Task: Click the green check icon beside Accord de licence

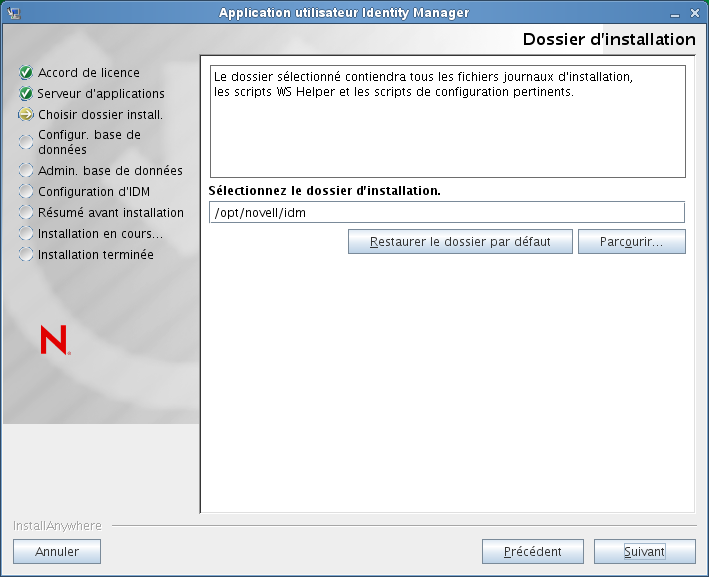Action: 26,72
